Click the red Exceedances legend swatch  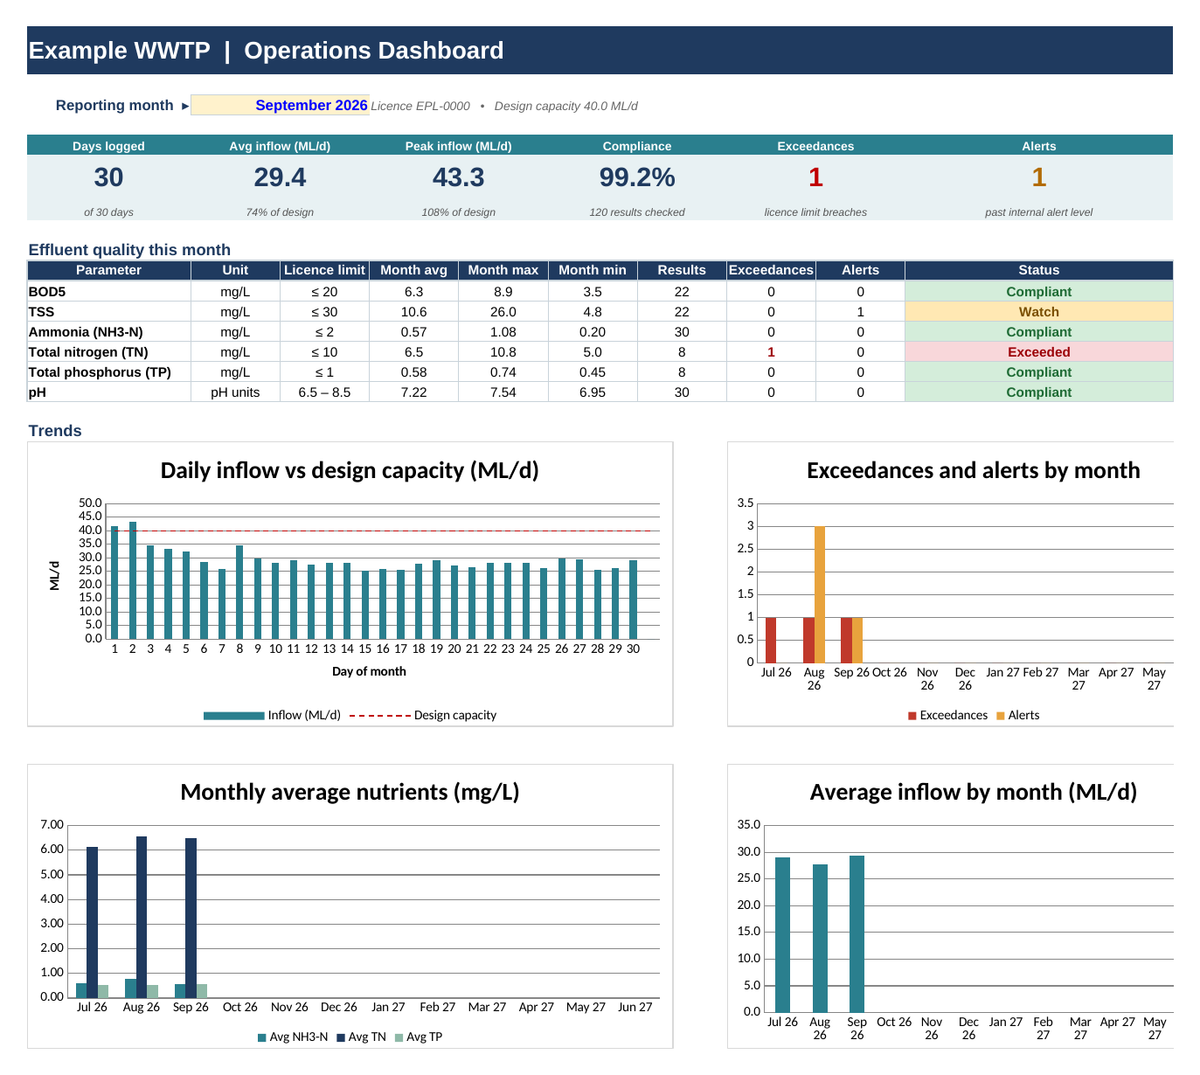[x=912, y=715]
